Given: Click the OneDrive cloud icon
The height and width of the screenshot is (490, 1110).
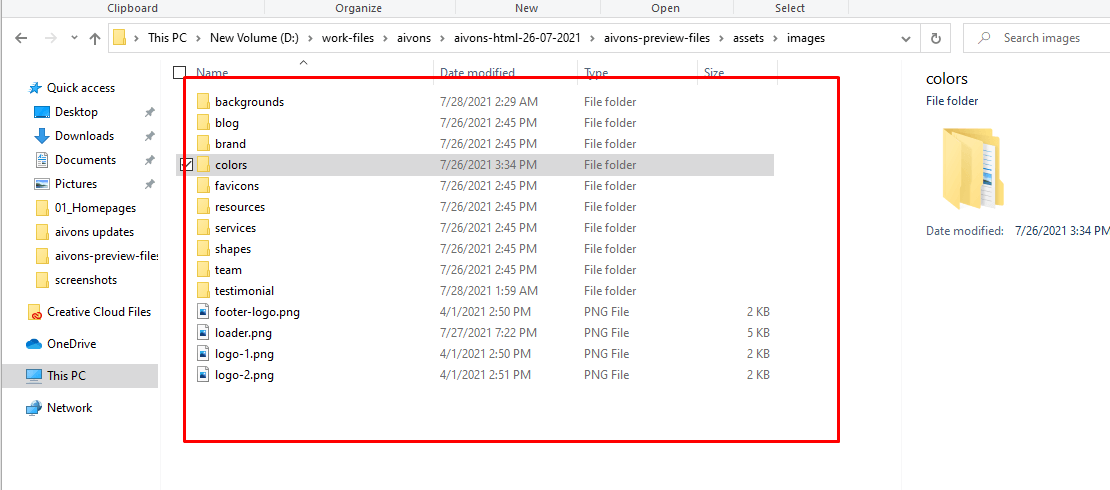Looking at the screenshot, I should 34,344.
